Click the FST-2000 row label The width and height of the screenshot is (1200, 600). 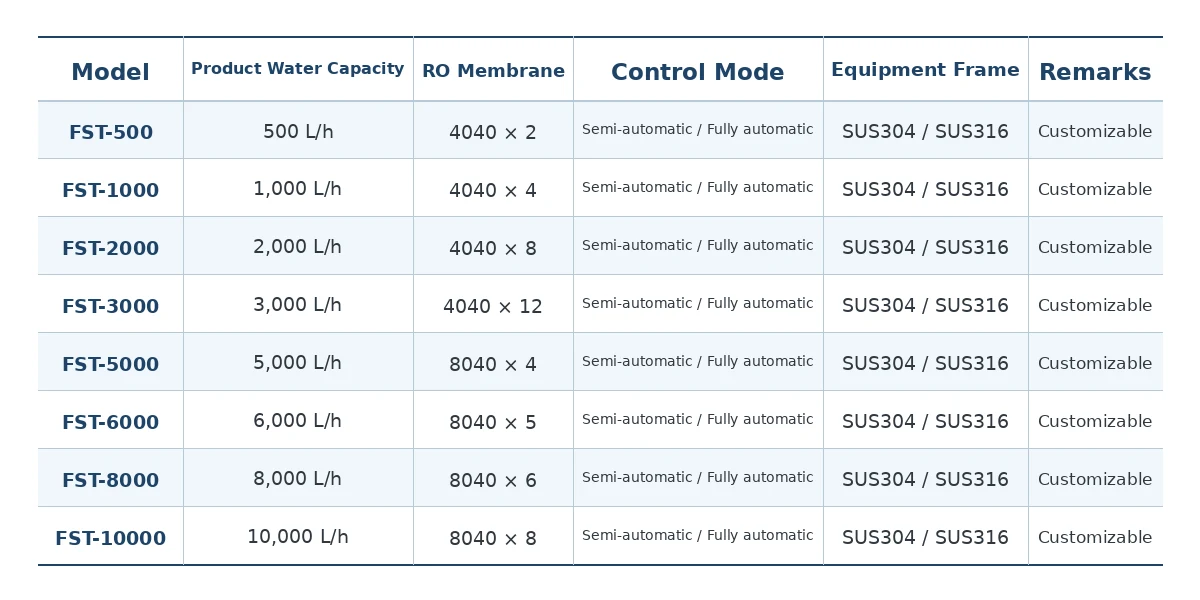(111, 249)
